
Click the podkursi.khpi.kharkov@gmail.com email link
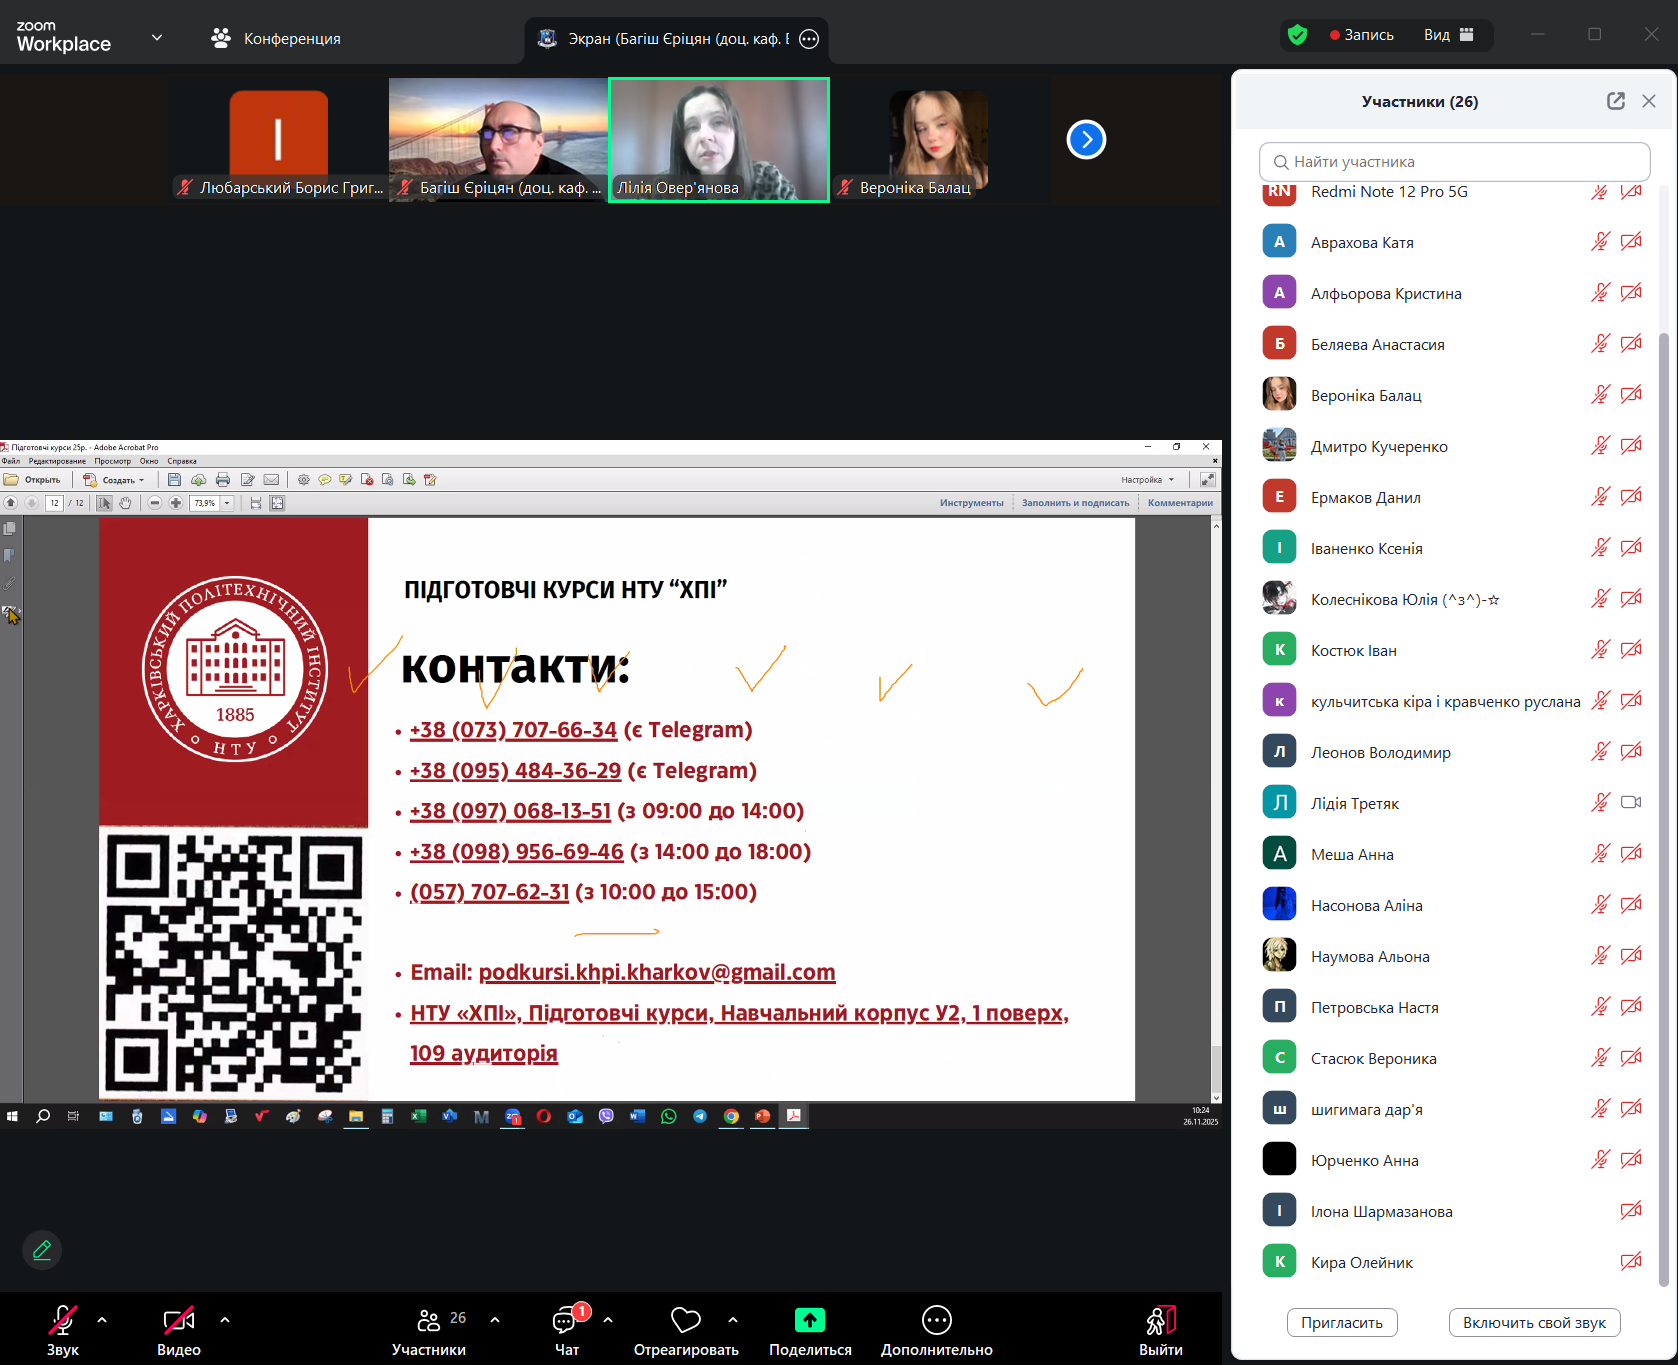click(657, 972)
